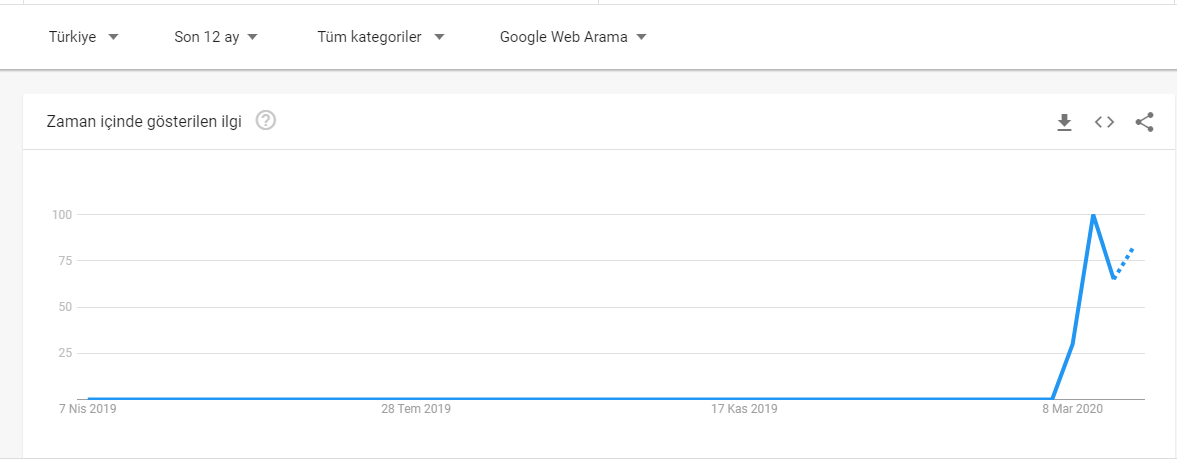Select the peak point at 100
This screenshot has height=465, width=1177.
pos(1093,215)
